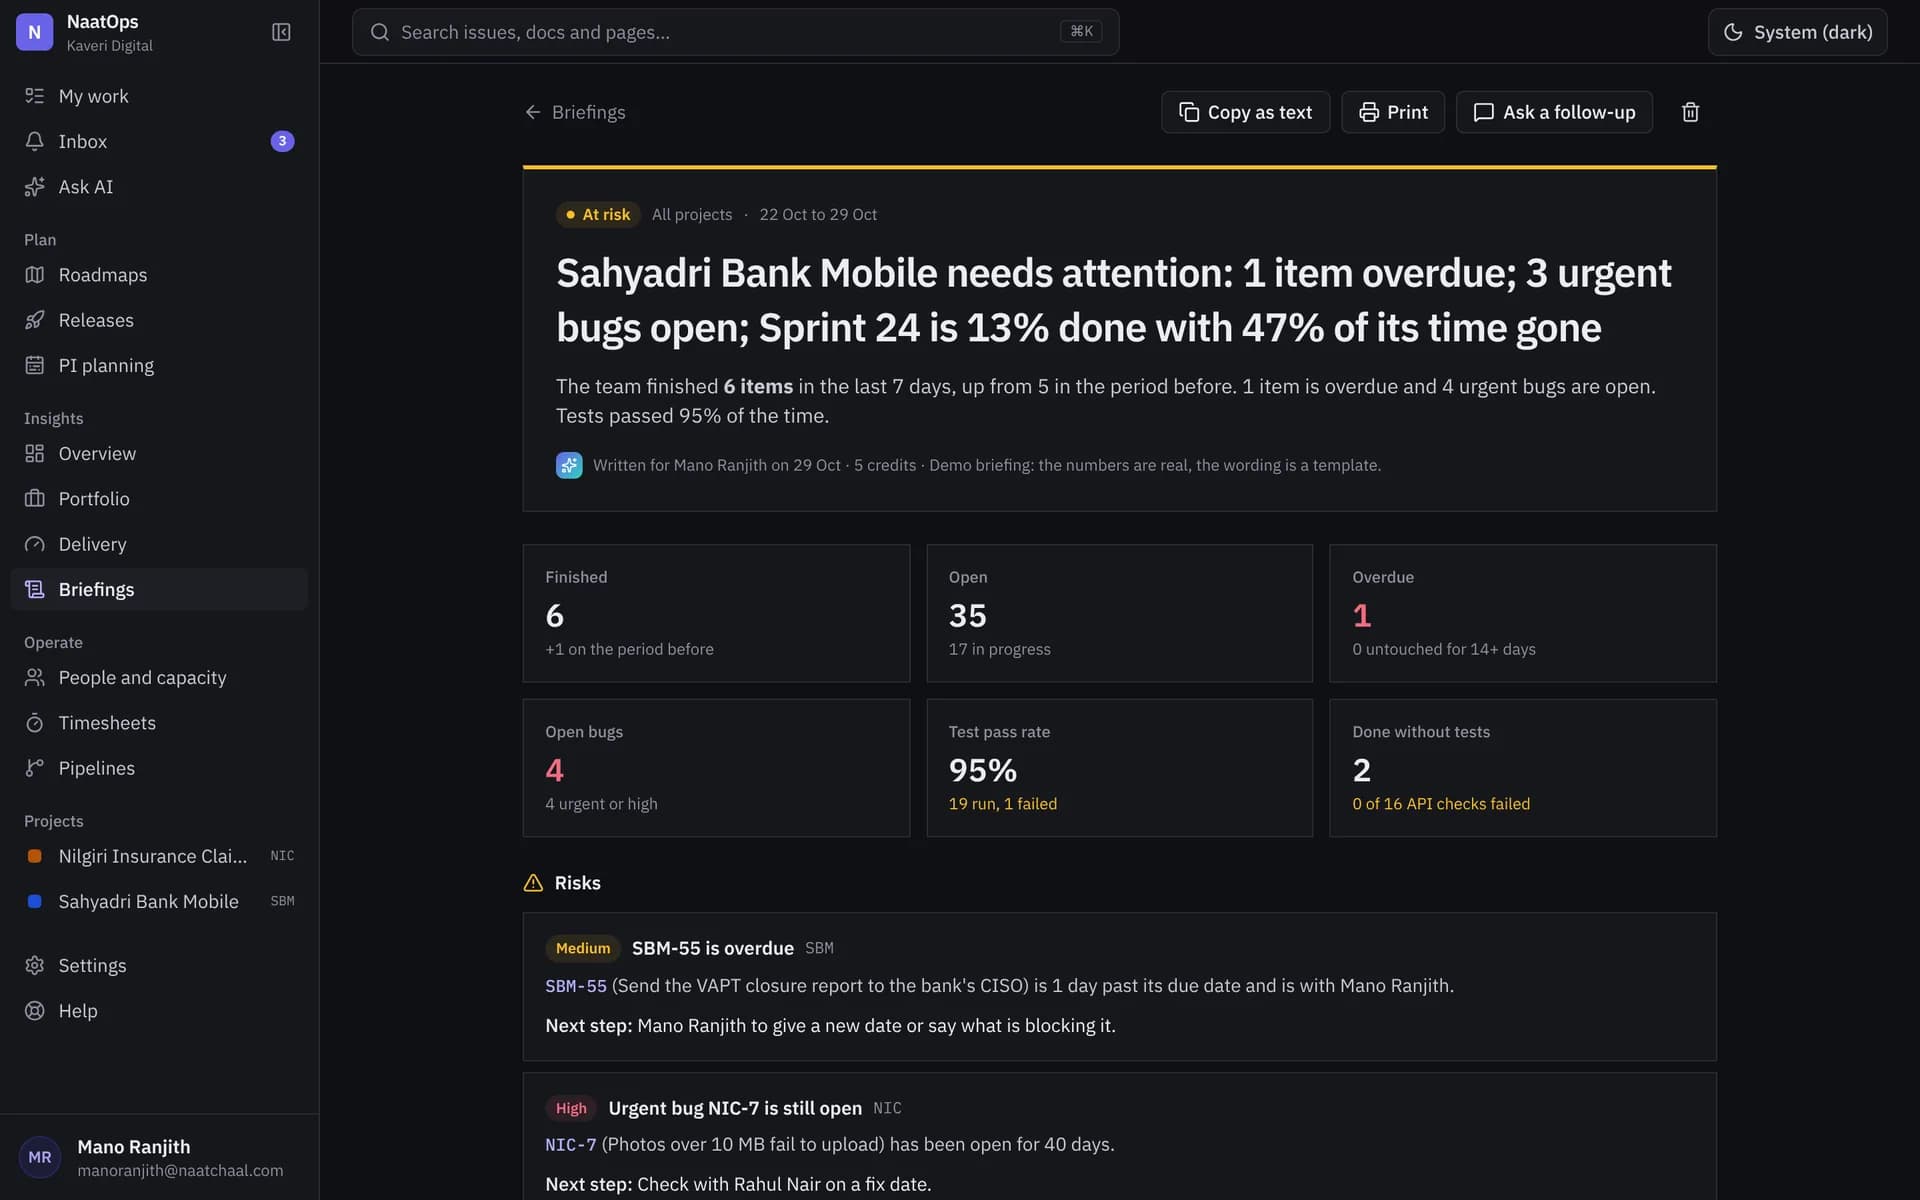Screen dimensions: 1920x1200
Task: Open the Test pass rate card
Action: click(1119, 768)
